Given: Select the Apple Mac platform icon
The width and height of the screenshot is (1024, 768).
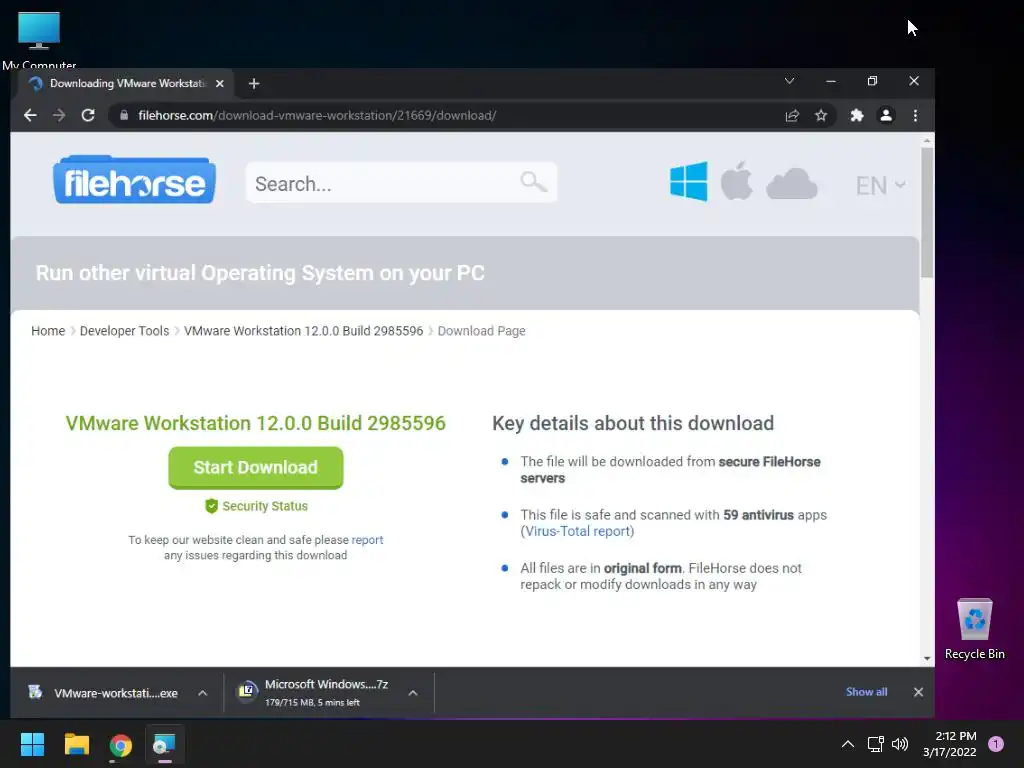Looking at the screenshot, I should pos(737,181).
